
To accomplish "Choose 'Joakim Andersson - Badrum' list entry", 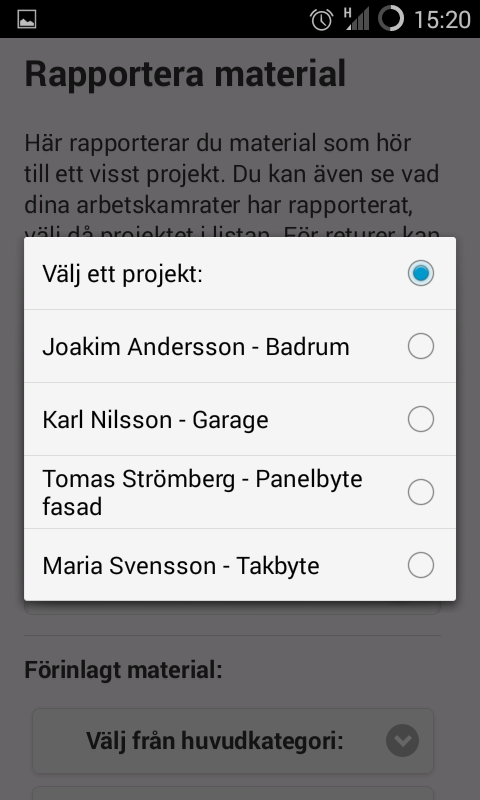I will coord(240,346).
